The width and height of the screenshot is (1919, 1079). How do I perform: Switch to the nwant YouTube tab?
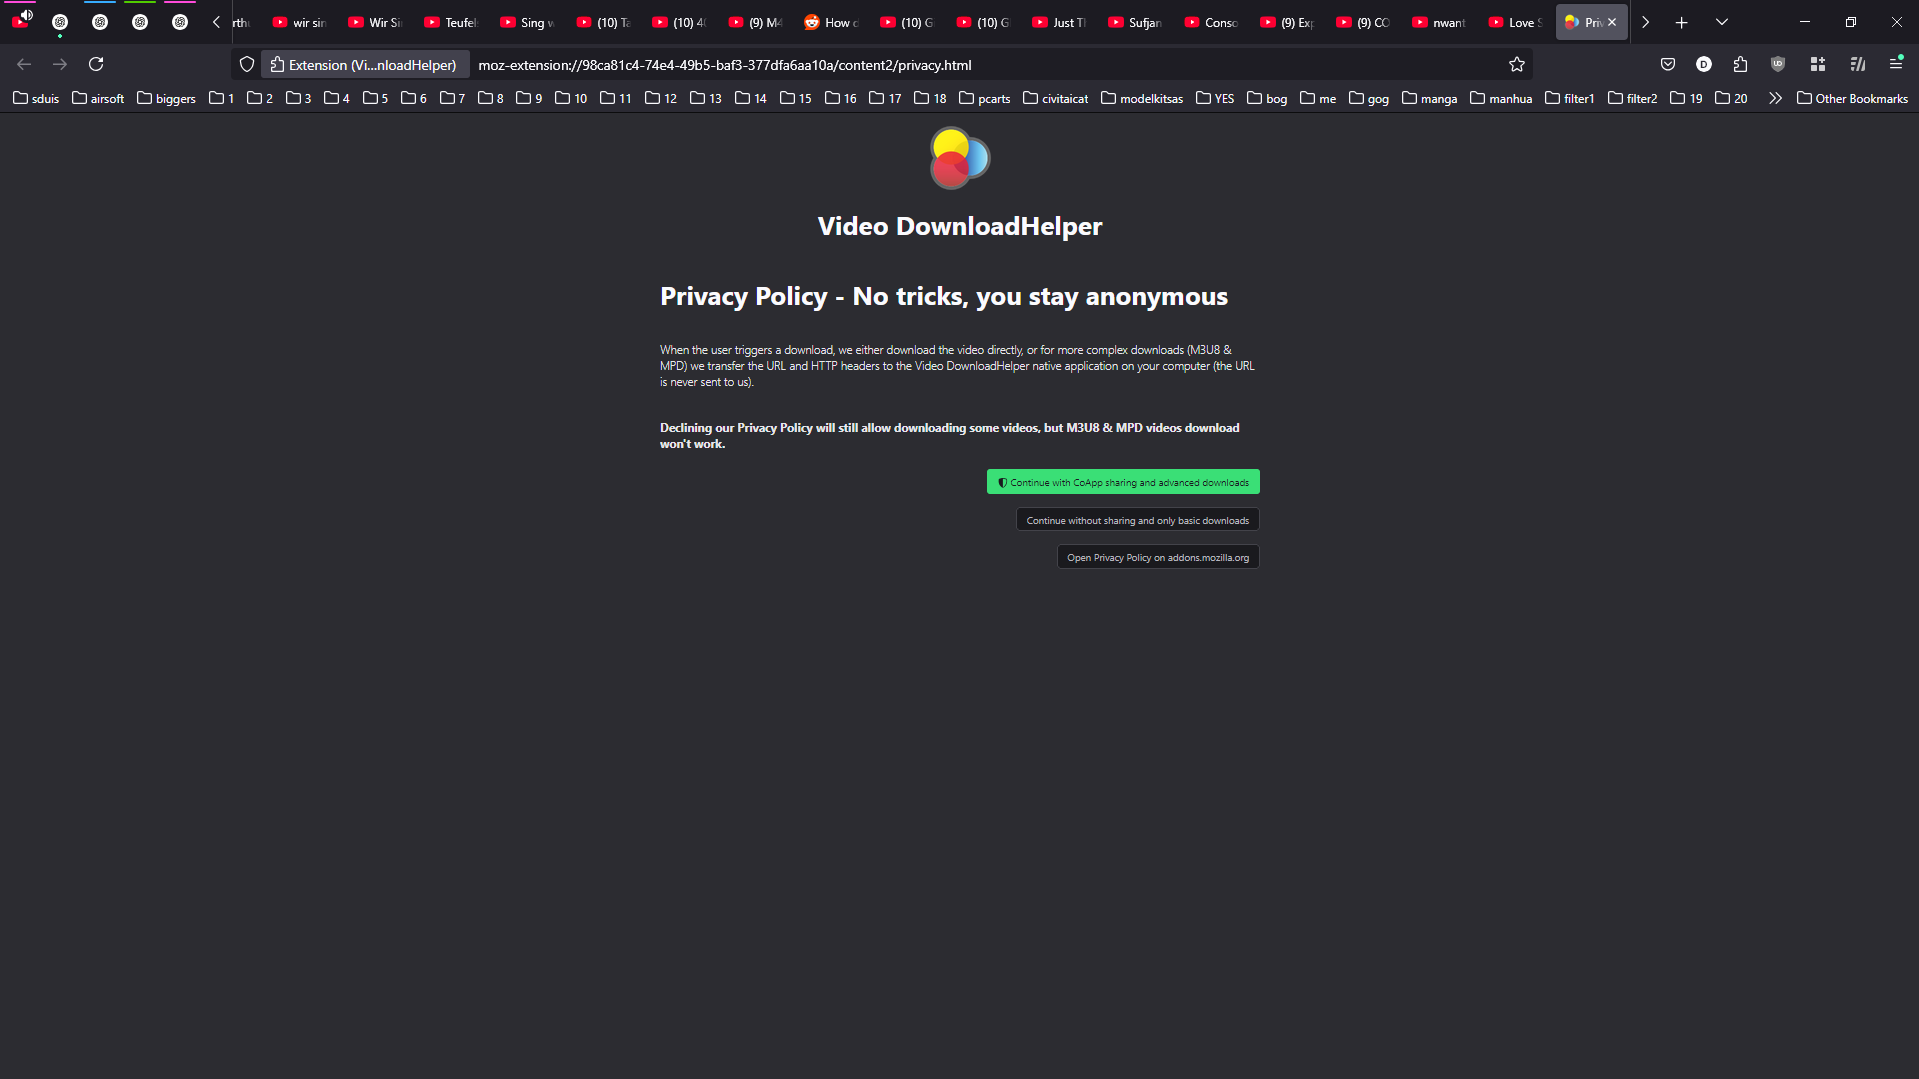tap(1439, 22)
